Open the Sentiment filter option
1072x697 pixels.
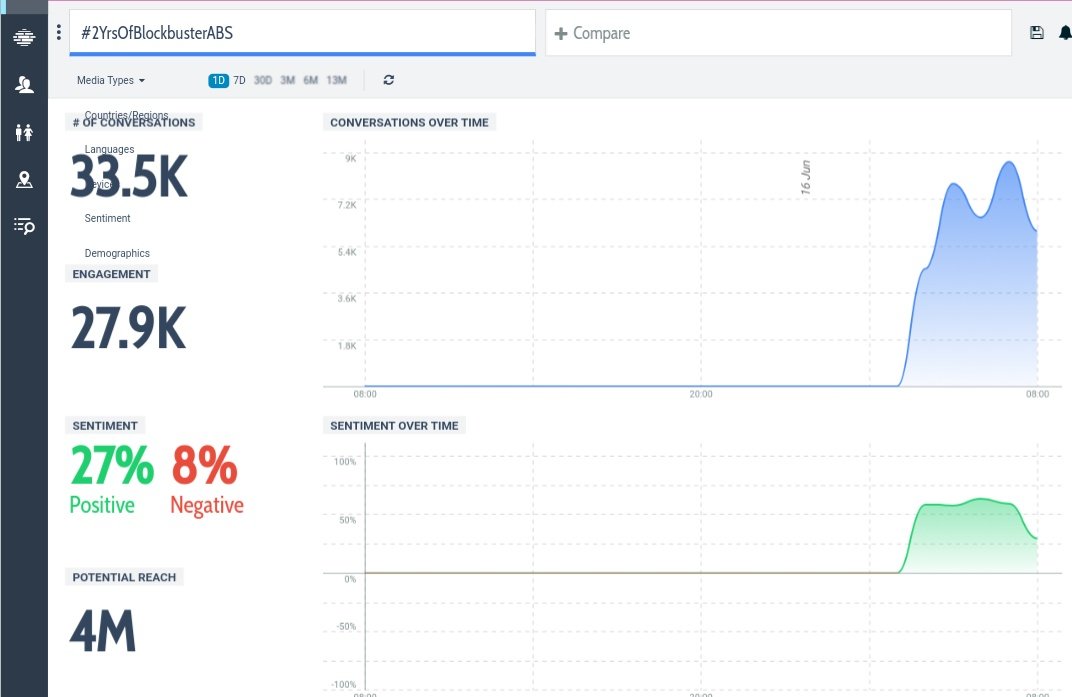click(x=107, y=218)
